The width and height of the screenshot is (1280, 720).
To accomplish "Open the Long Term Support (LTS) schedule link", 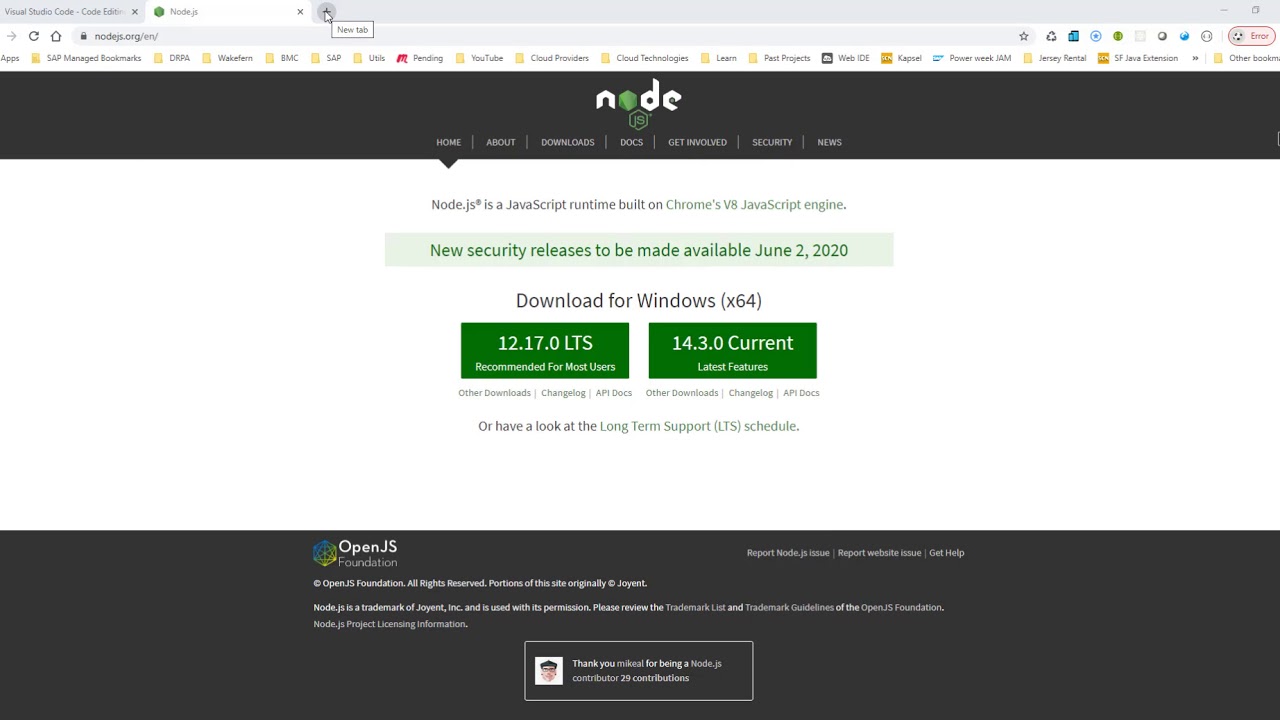I will 698,426.
